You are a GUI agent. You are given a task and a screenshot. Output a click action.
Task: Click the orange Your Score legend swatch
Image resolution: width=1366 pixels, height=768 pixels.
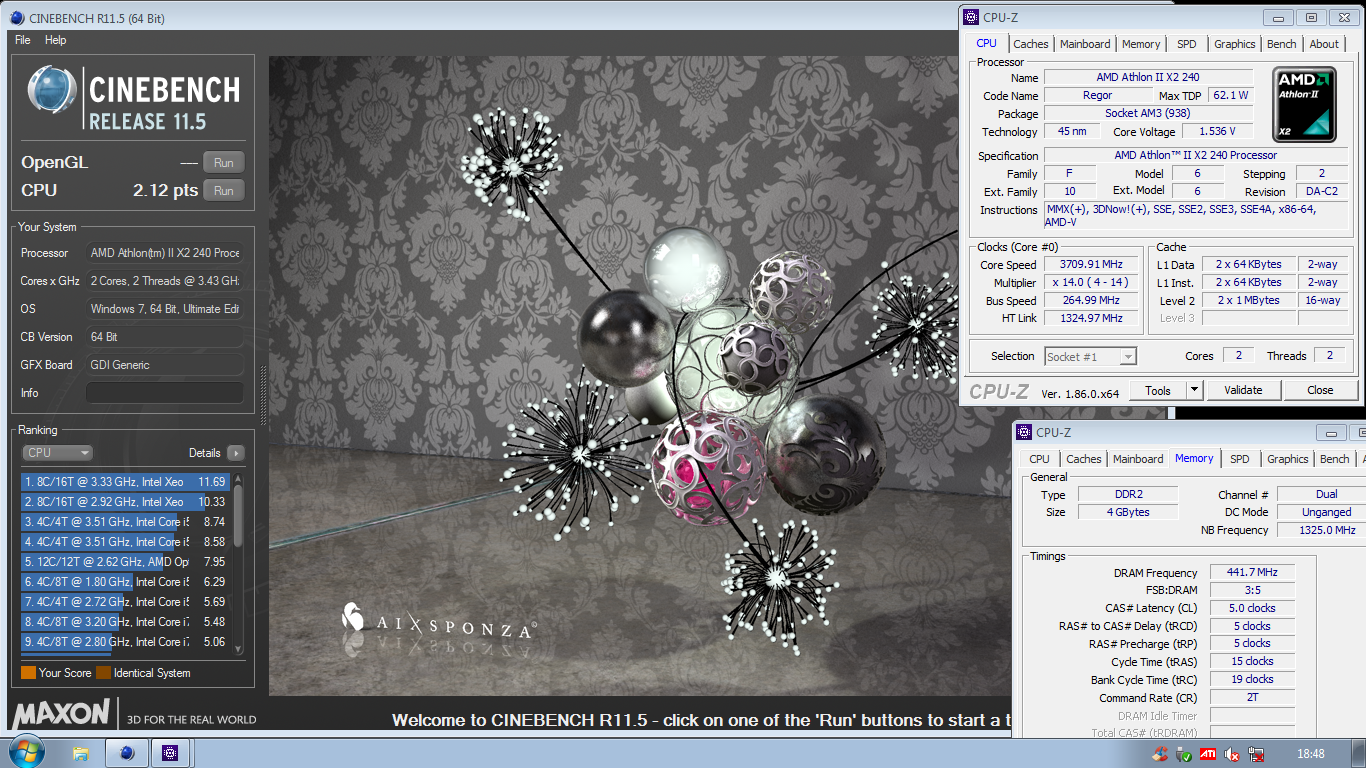28,673
